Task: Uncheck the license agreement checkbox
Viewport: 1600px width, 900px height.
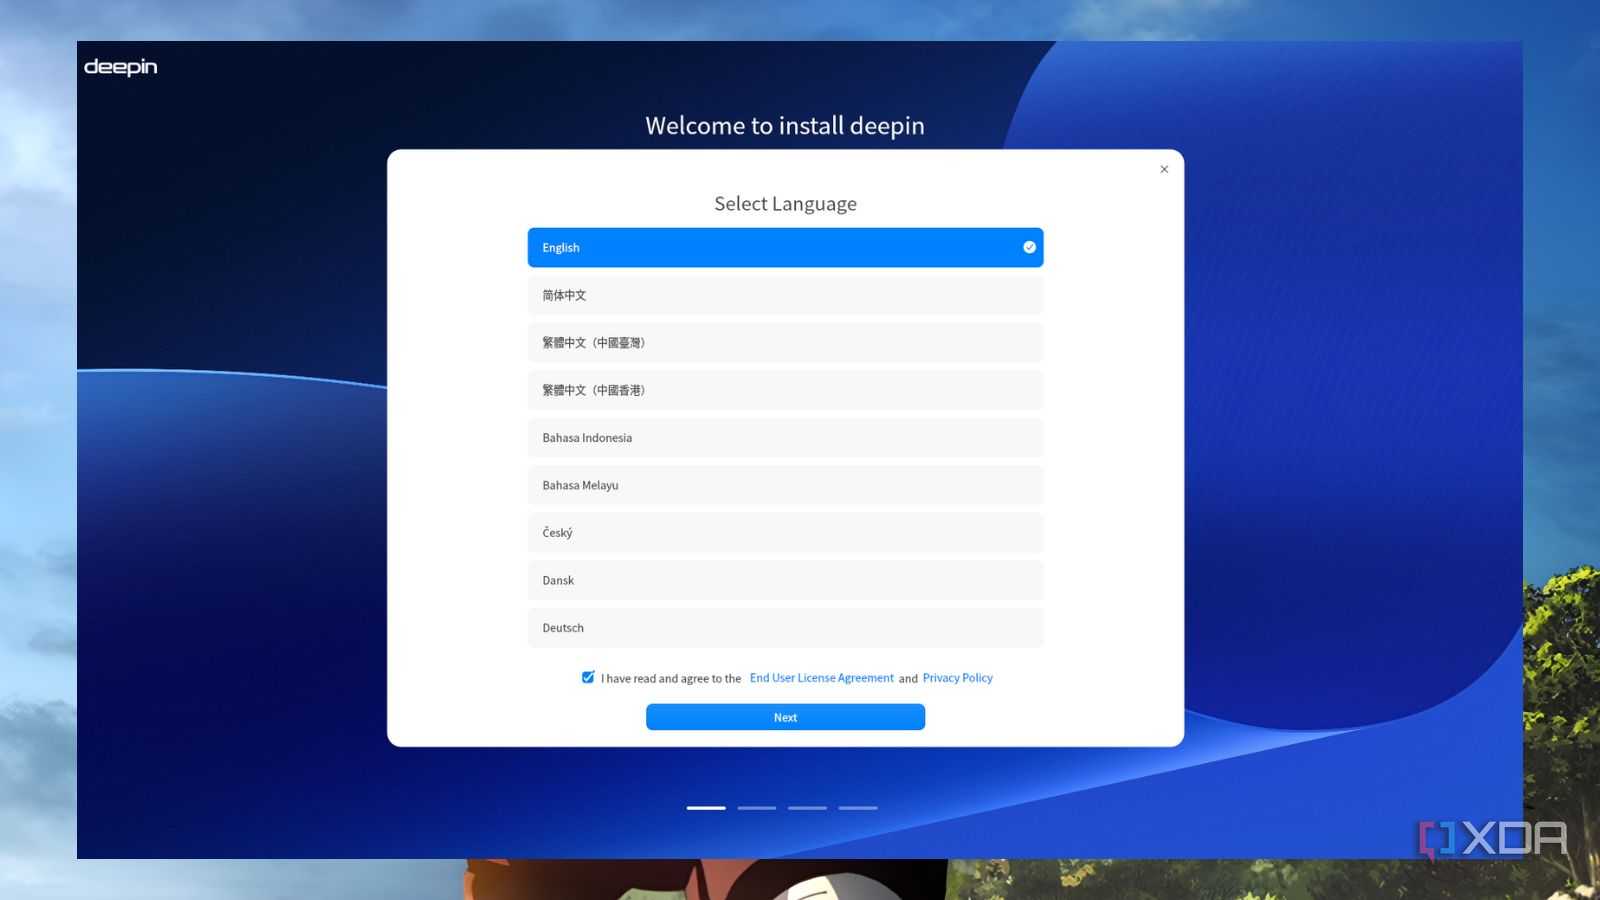Action: coord(588,677)
